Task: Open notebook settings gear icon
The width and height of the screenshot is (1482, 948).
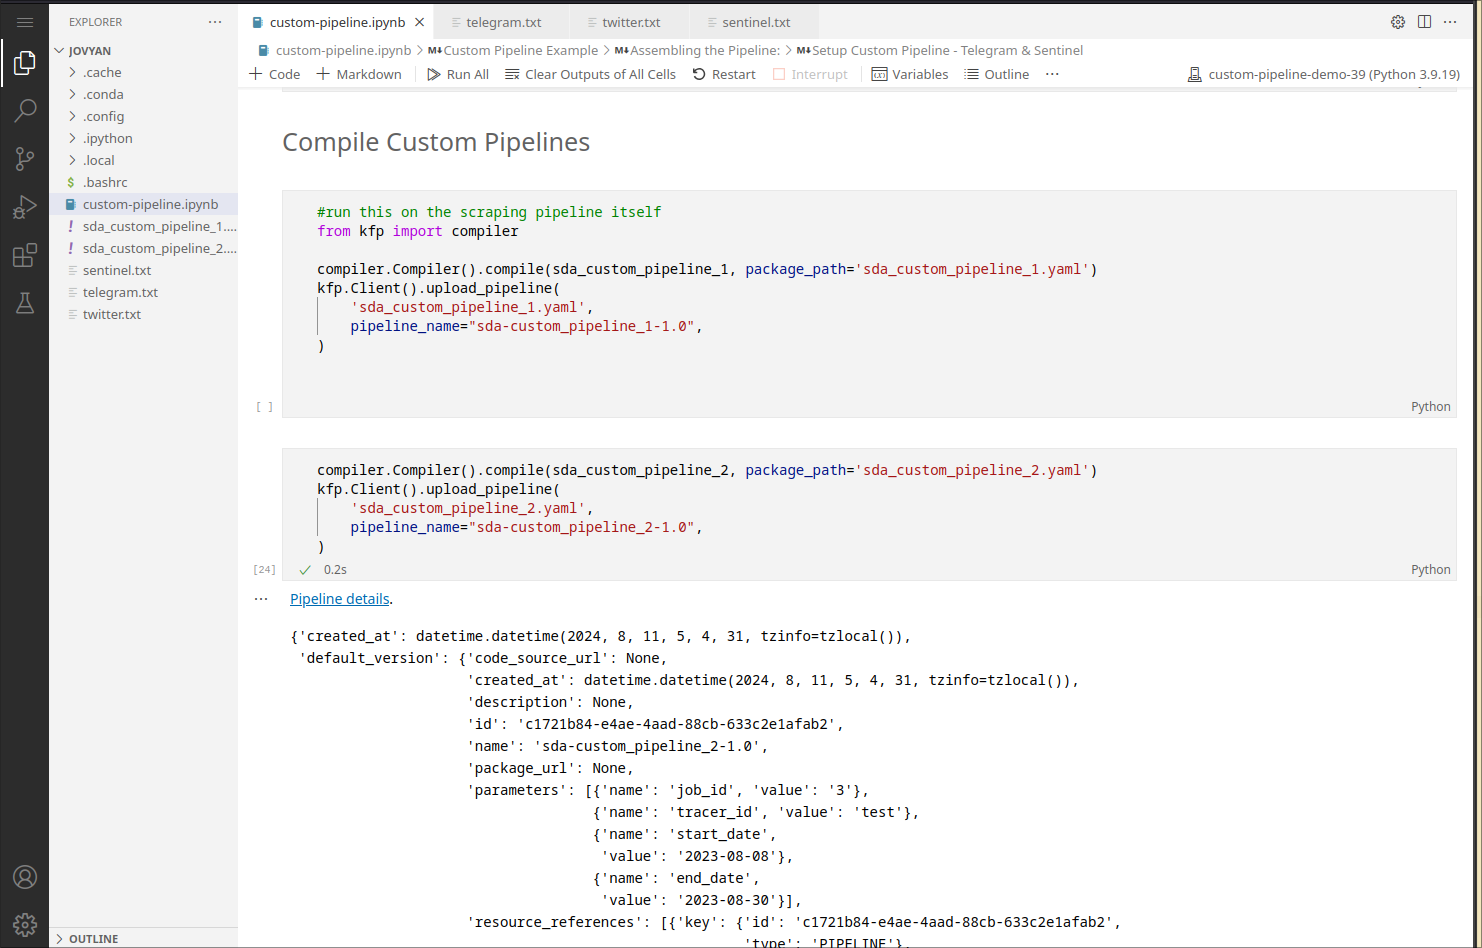Action: pyautogui.click(x=1398, y=22)
